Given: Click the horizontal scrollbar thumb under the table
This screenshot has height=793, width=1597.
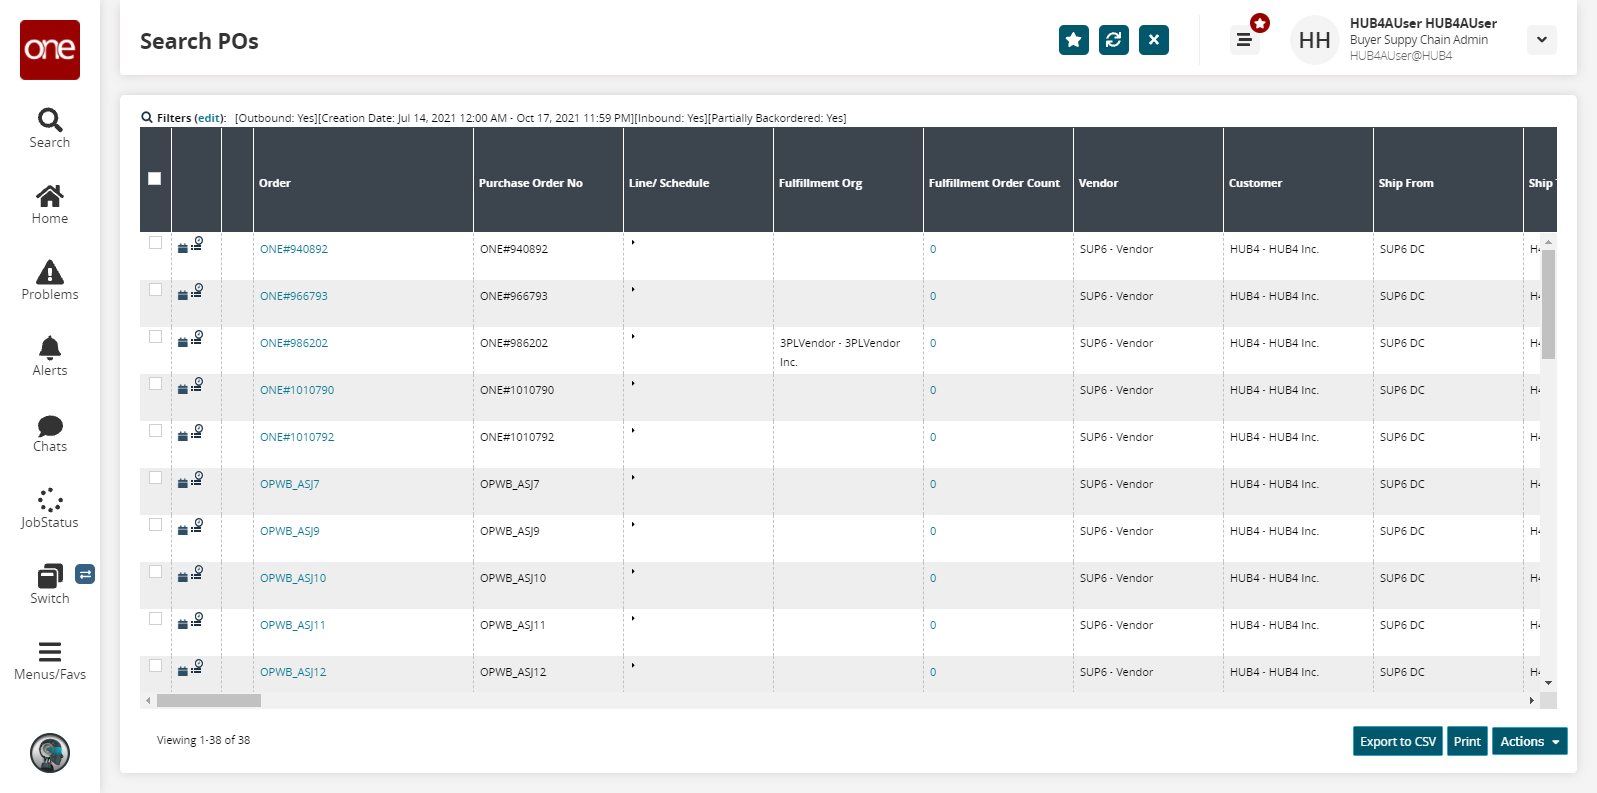Looking at the screenshot, I should tap(209, 701).
